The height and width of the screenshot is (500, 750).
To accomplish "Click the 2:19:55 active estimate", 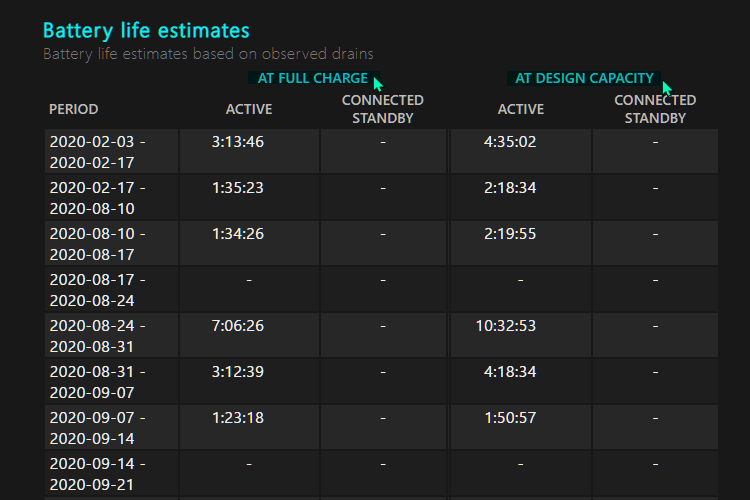I will point(510,233).
